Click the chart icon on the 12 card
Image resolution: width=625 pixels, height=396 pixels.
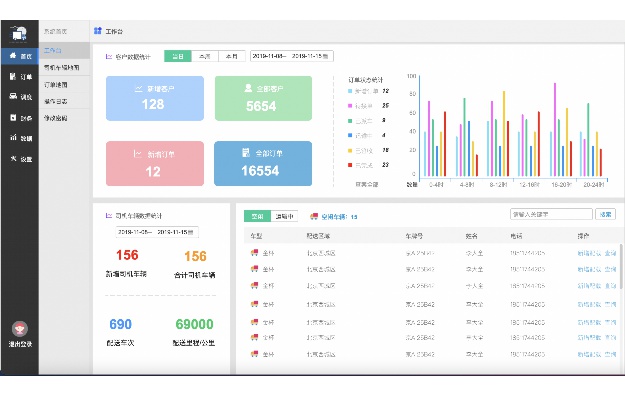(138, 154)
